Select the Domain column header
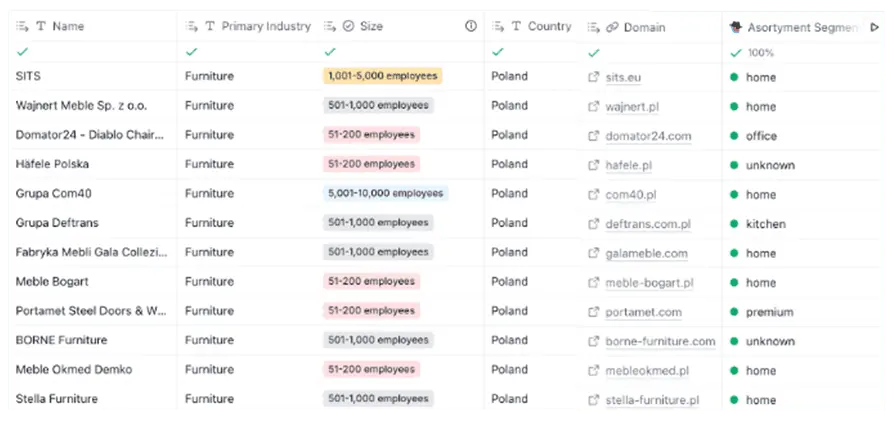Viewport: 894px width, 424px height. click(x=644, y=27)
